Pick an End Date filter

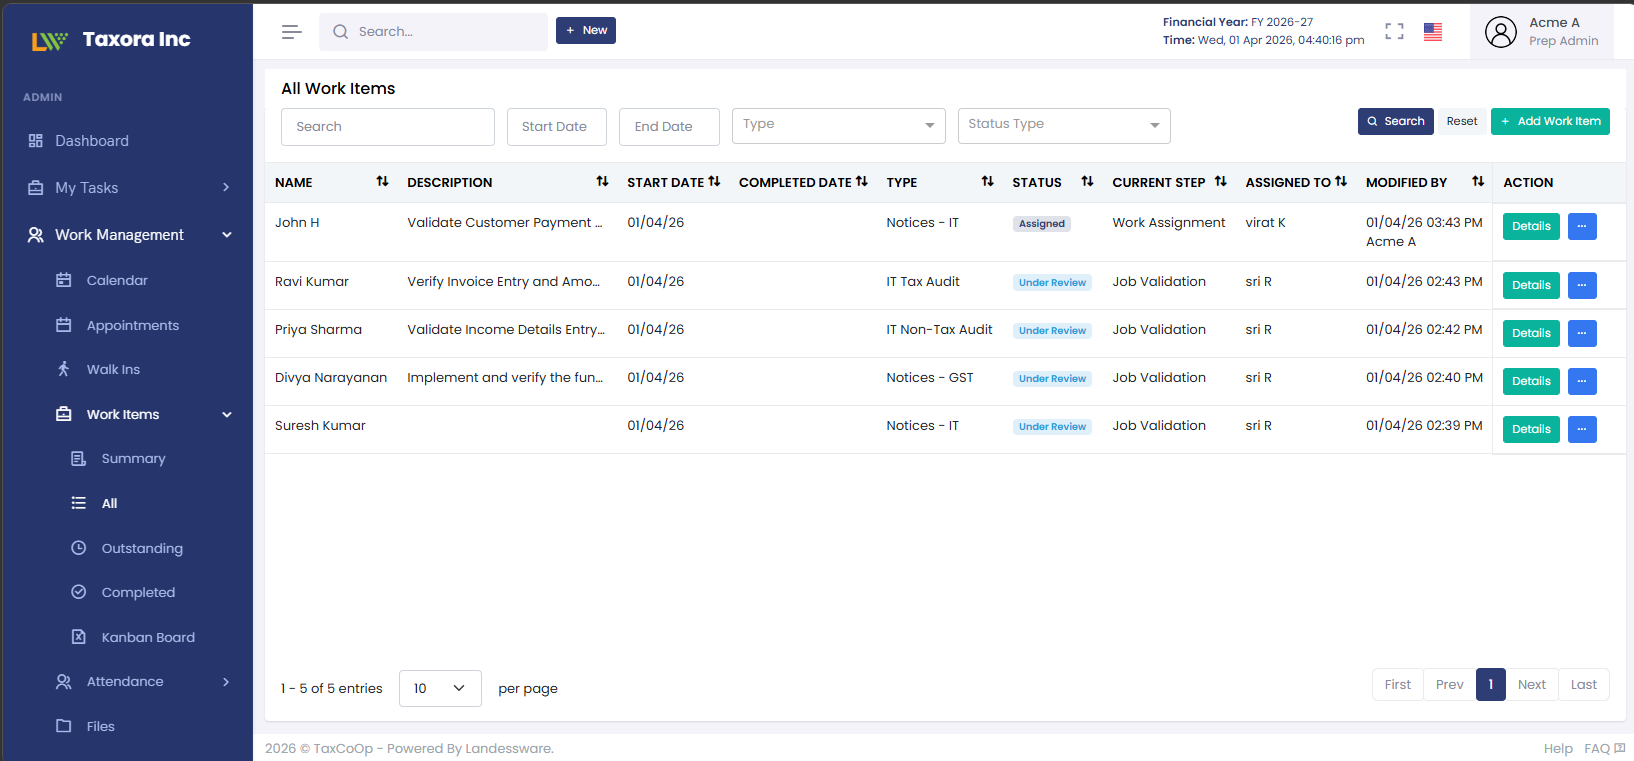point(669,127)
